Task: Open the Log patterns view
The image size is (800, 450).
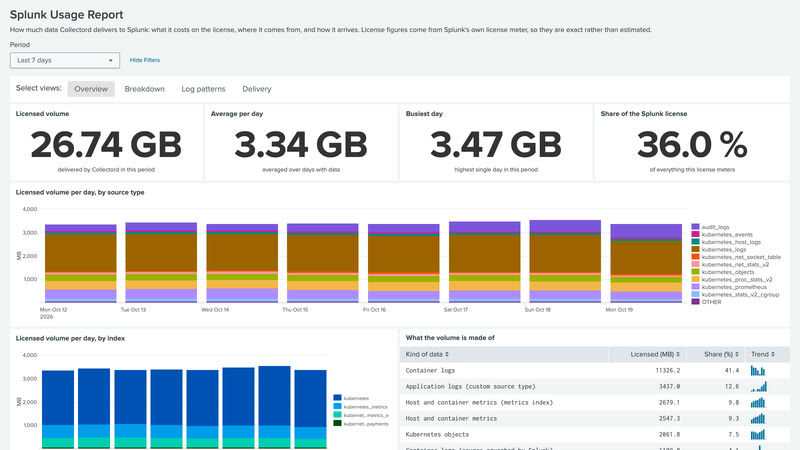Action: pos(203,89)
